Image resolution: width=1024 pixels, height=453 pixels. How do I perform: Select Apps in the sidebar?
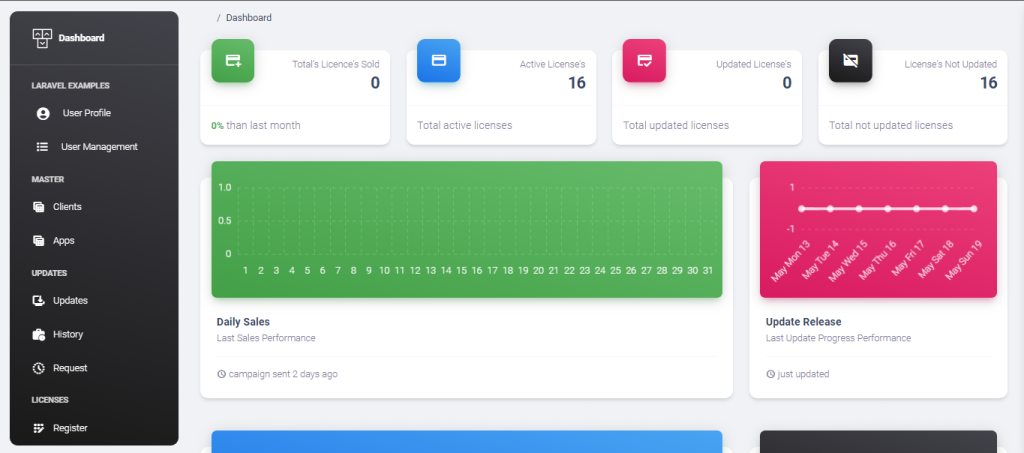64,241
